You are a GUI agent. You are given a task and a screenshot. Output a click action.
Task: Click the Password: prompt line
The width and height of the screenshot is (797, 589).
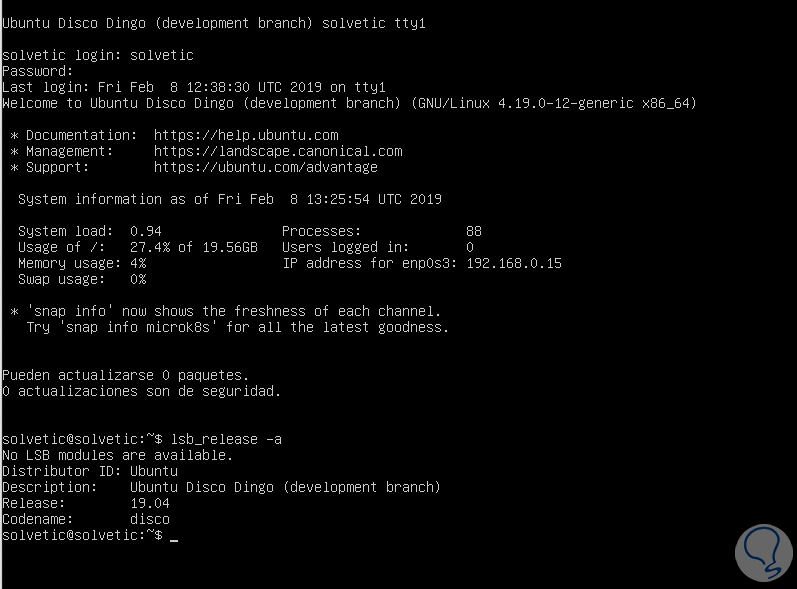pyautogui.click(x=38, y=71)
